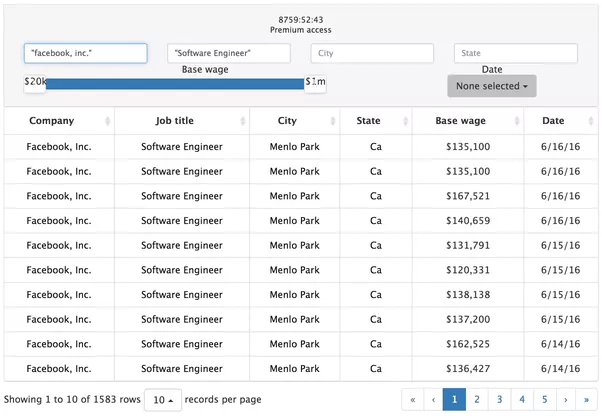The height and width of the screenshot is (416, 602).
Task: Select the $120,331 base wage cell
Action: [x=468, y=270]
